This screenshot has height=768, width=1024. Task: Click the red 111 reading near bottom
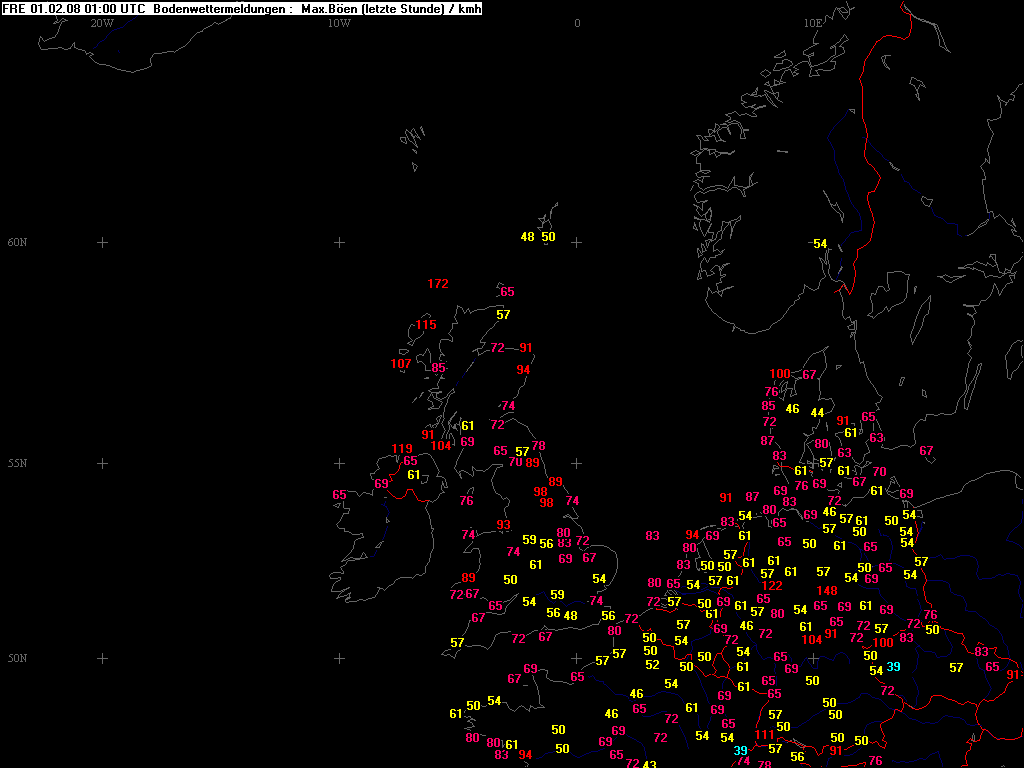765,735
